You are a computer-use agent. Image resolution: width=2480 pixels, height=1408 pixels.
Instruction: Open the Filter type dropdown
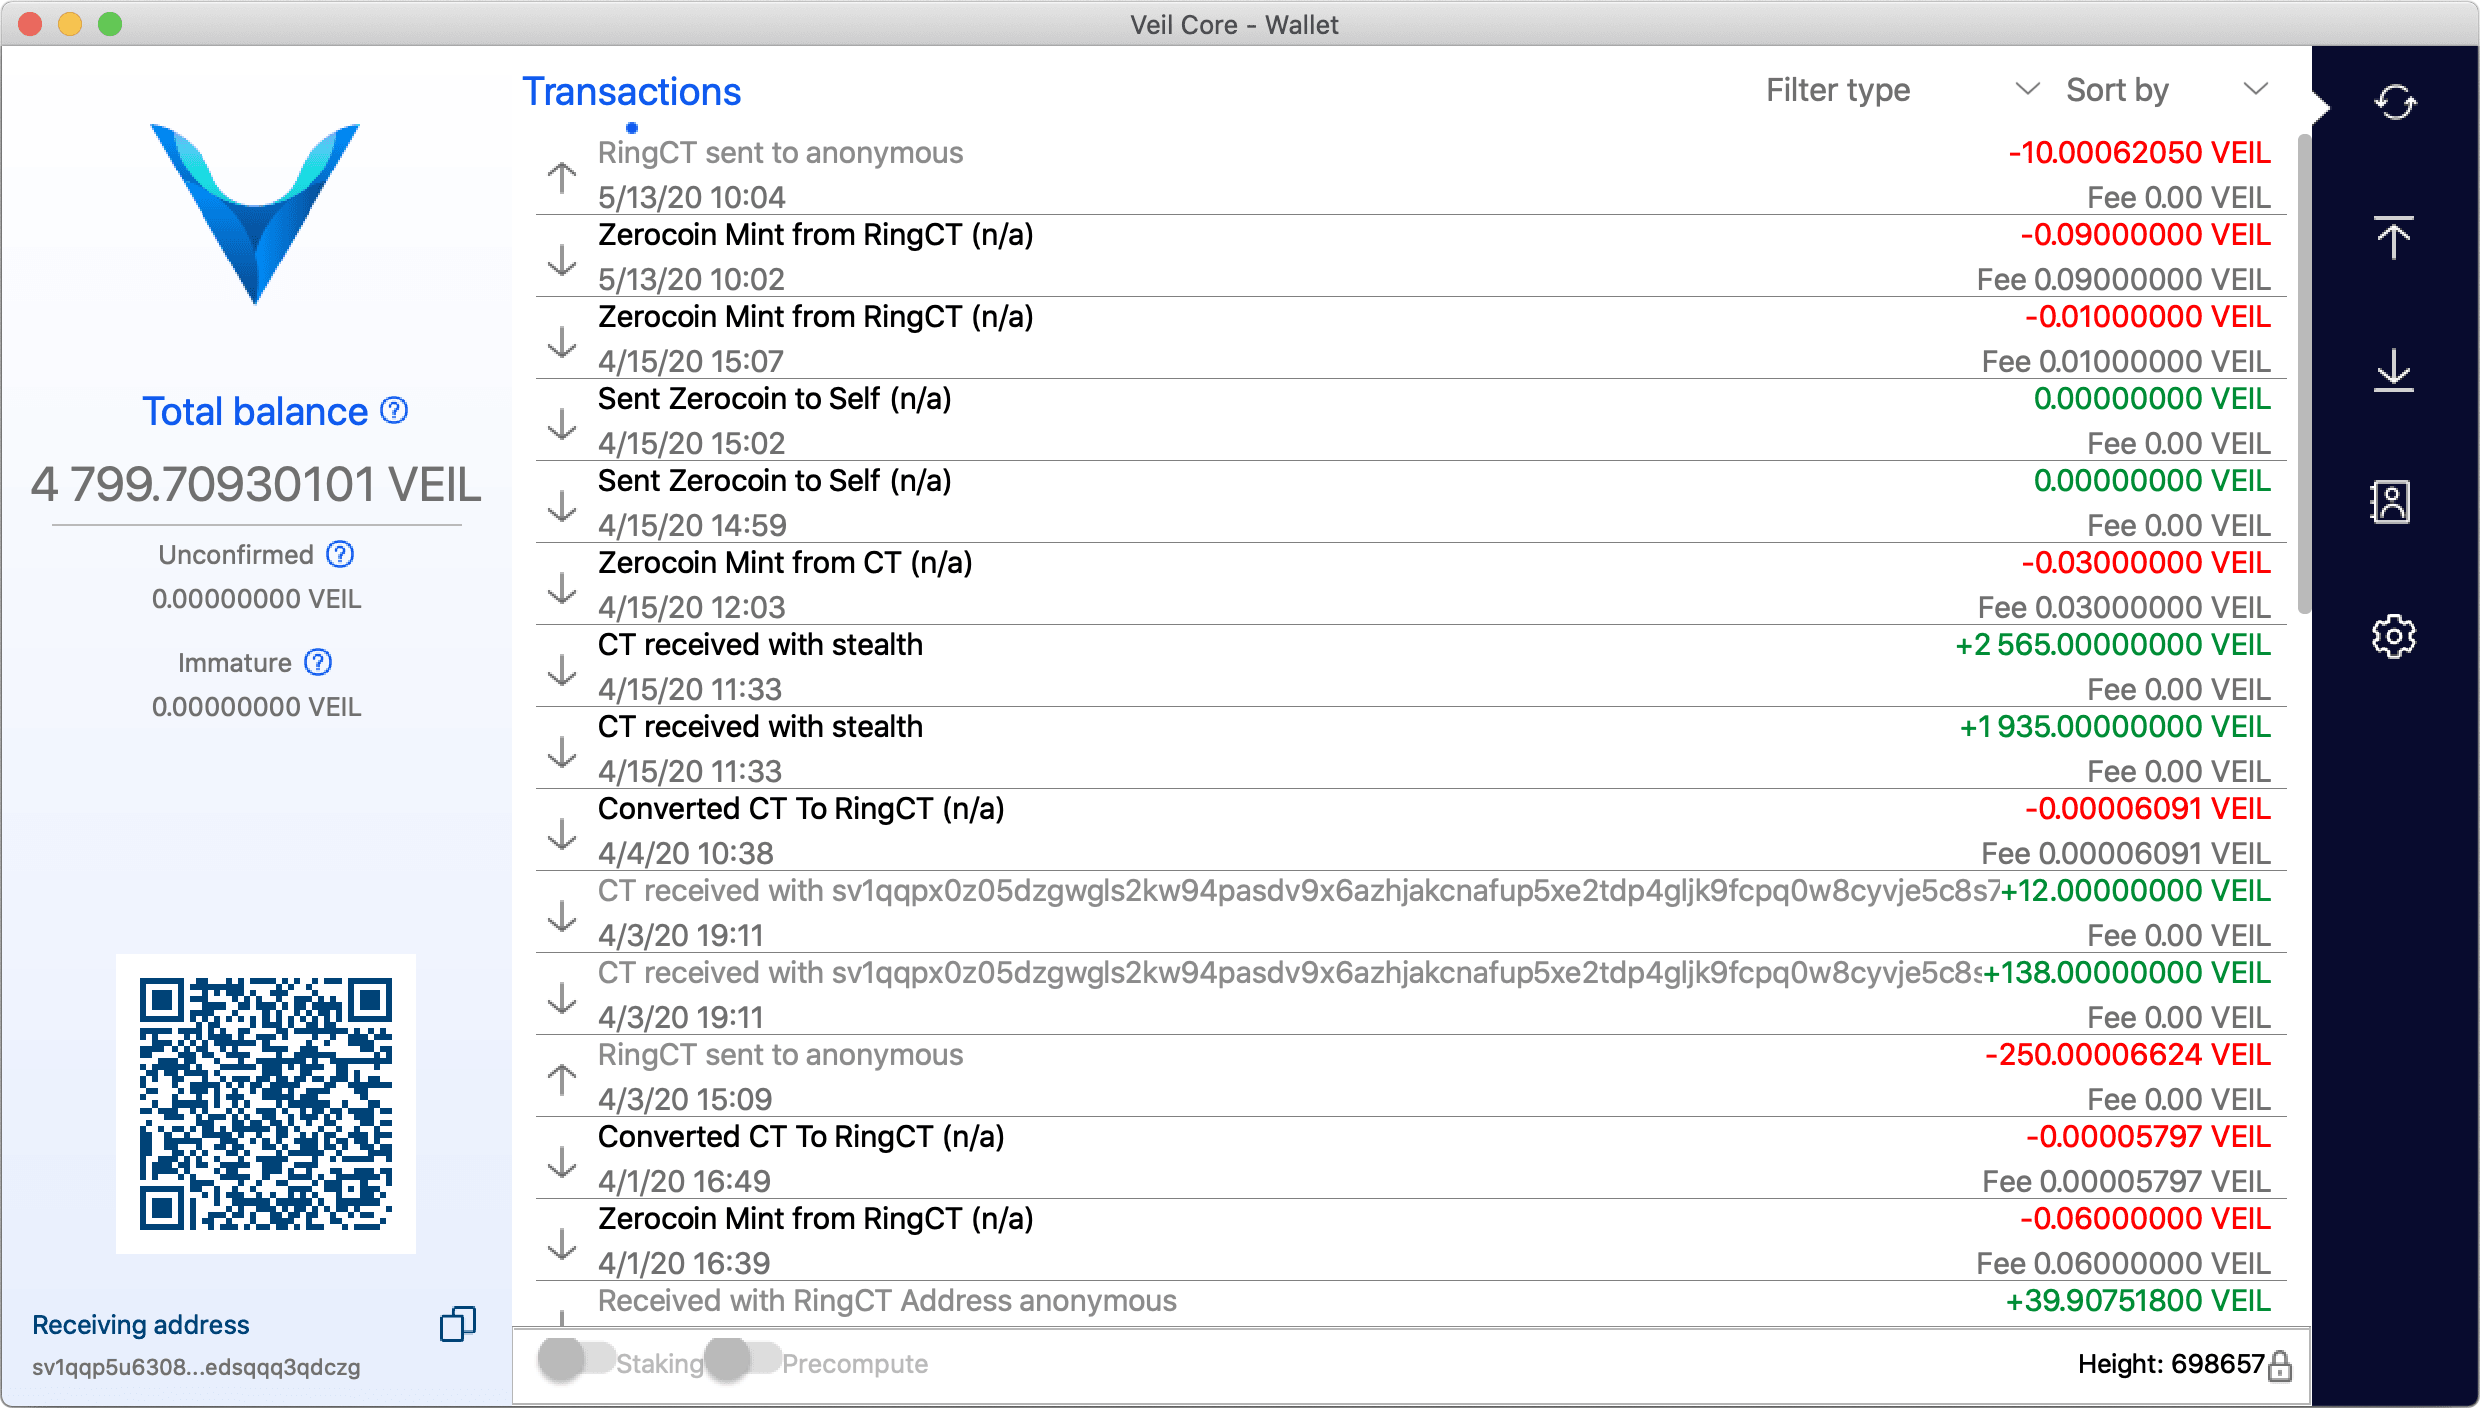click(x=1902, y=90)
